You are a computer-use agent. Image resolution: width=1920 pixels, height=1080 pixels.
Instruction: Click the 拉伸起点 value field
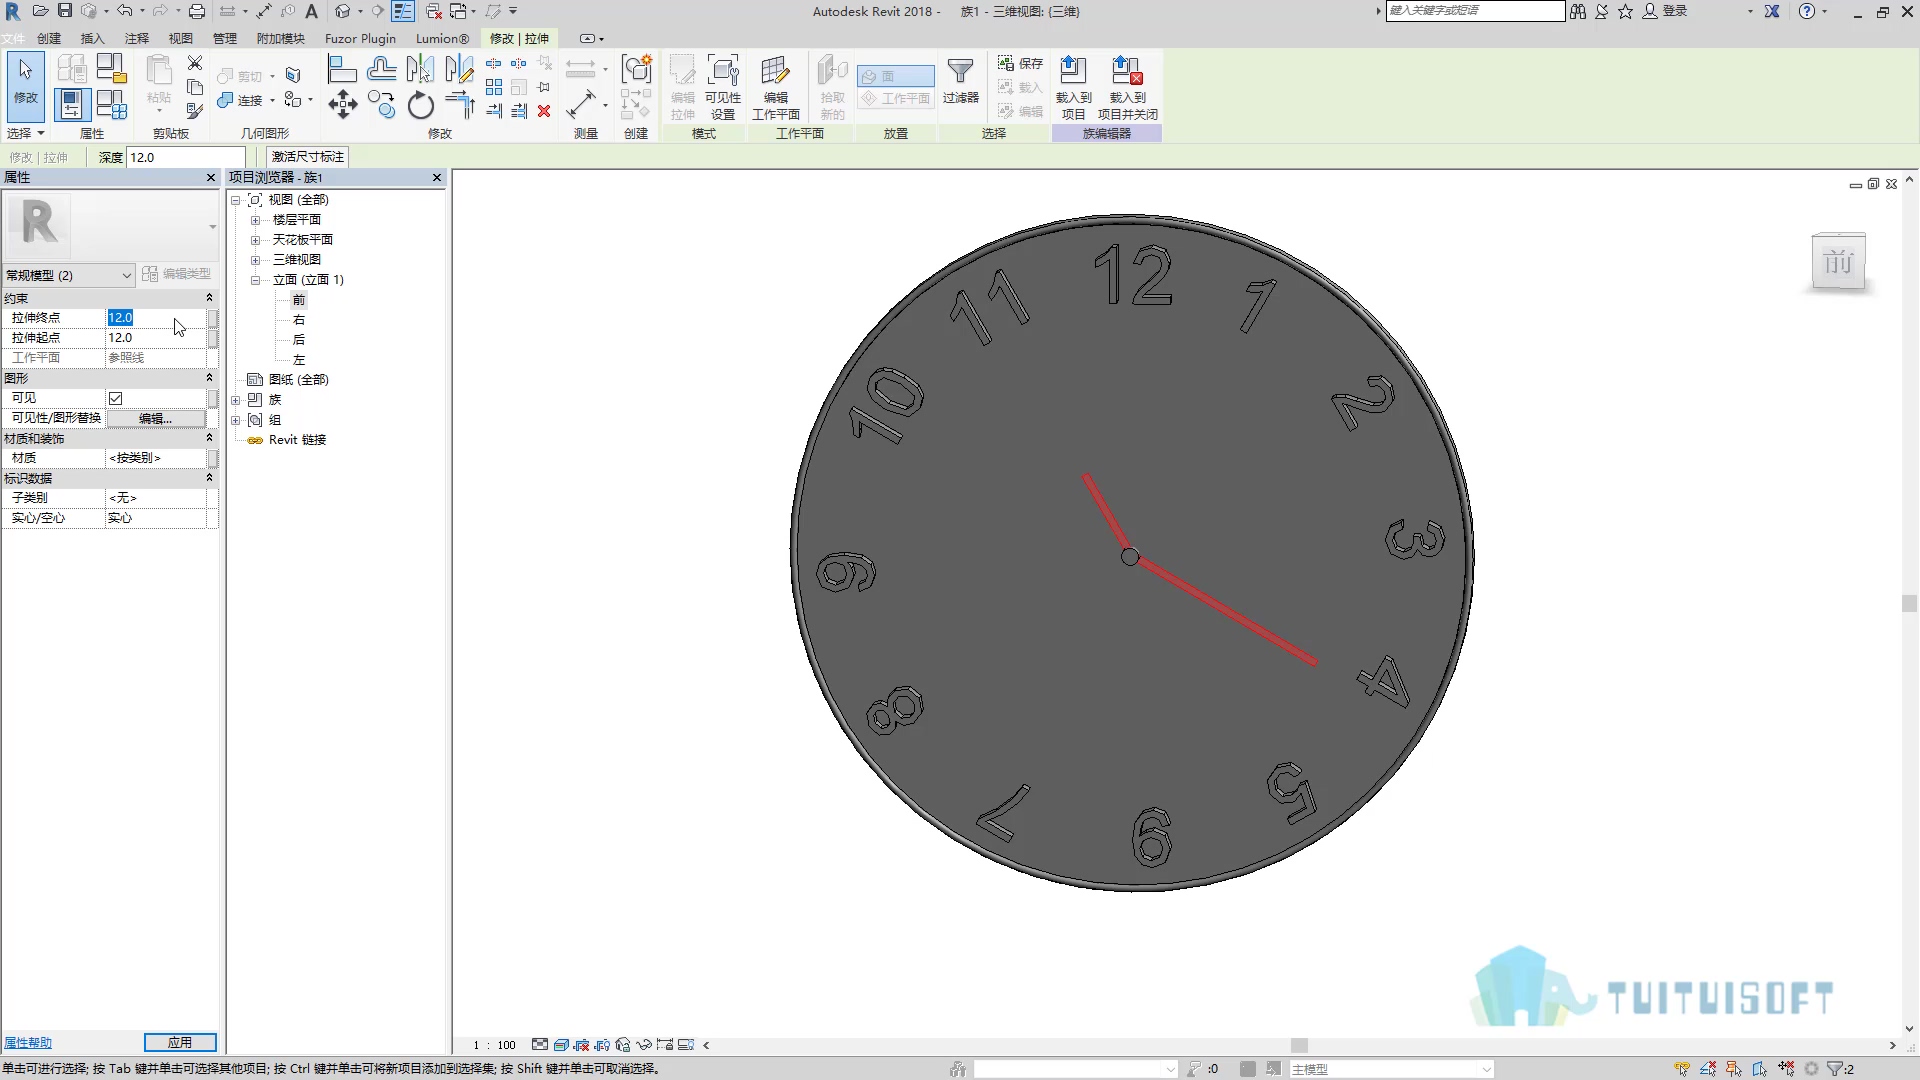point(155,338)
